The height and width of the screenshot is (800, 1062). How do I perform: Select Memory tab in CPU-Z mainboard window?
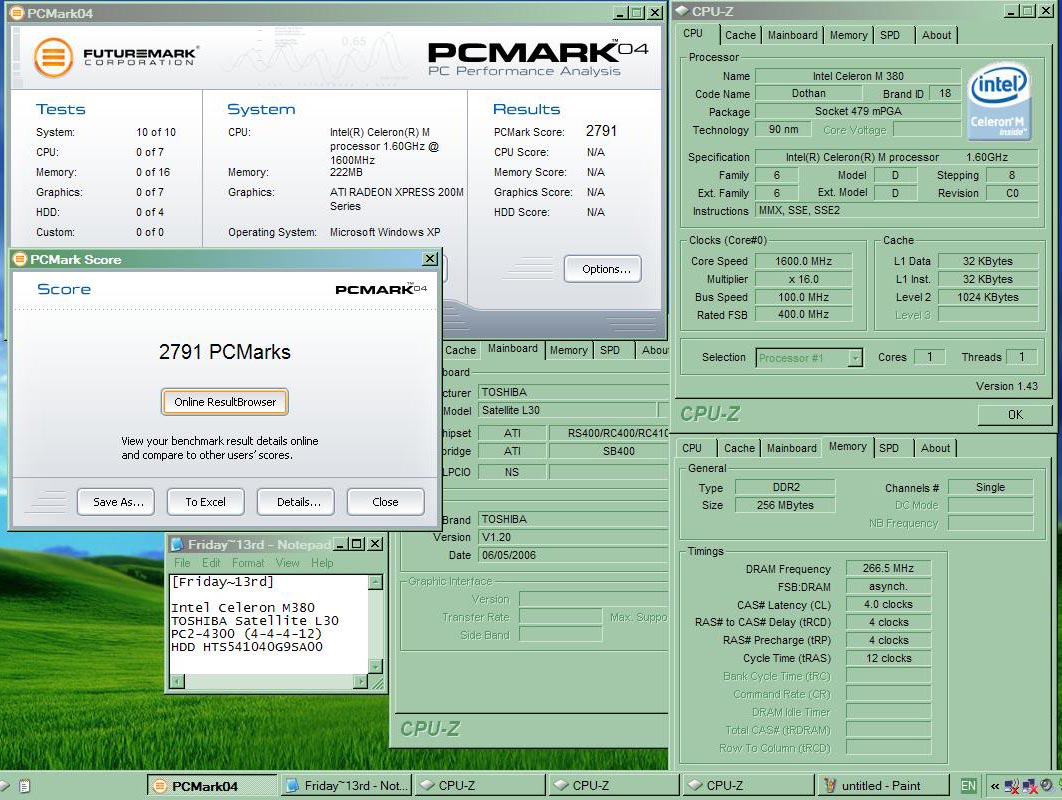click(568, 350)
